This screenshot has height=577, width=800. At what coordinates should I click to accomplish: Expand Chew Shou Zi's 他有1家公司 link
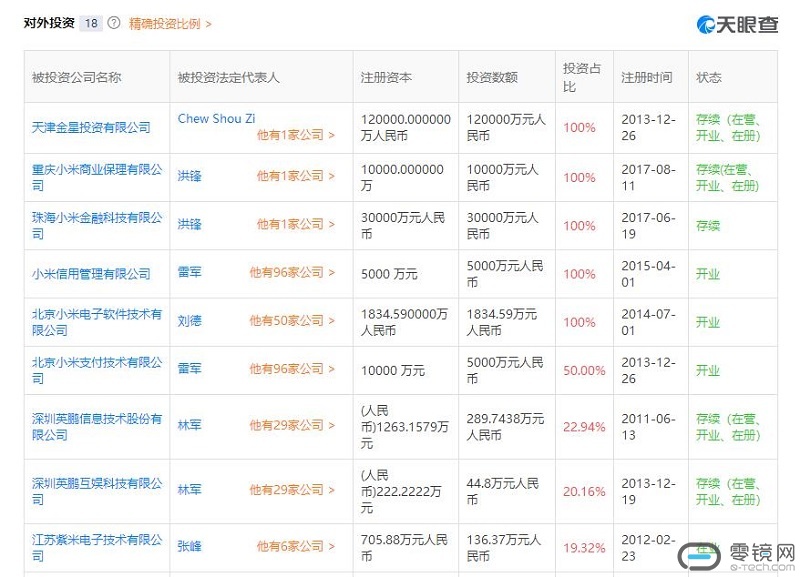coord(295,134)
